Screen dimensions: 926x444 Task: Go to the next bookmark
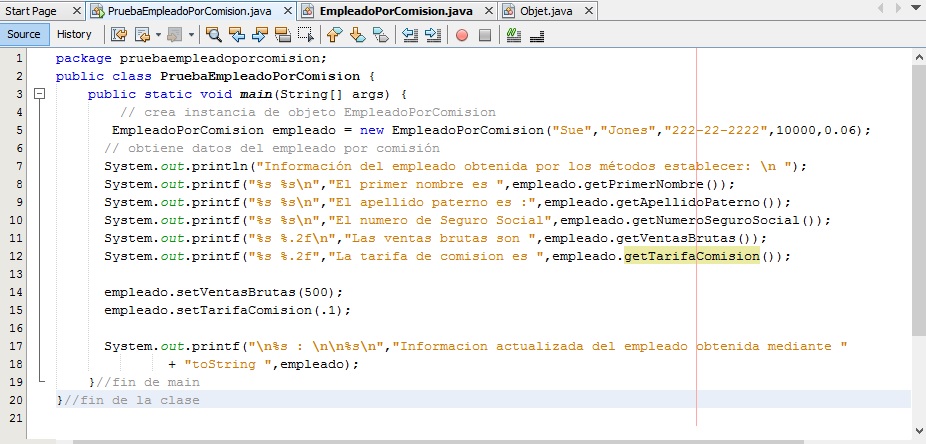pos(357,35)
